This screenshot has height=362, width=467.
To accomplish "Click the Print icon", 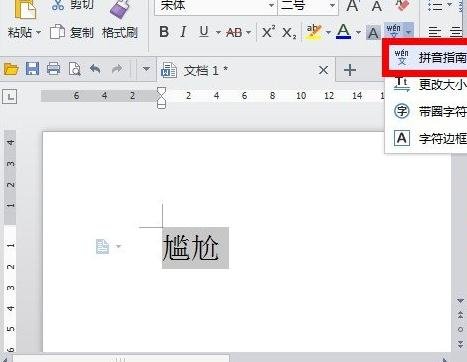I will pyautogui.click(x=53, y=69).
